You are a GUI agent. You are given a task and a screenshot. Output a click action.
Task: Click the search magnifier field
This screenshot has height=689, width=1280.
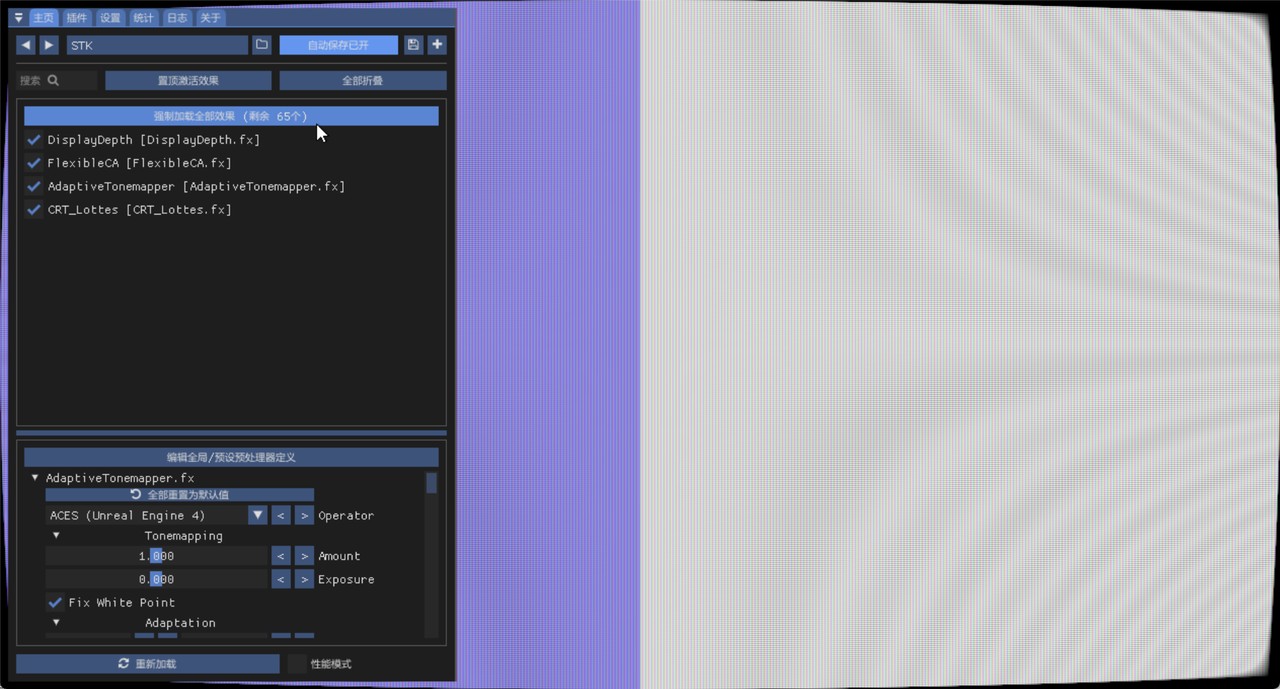click(x=58, y=80)
